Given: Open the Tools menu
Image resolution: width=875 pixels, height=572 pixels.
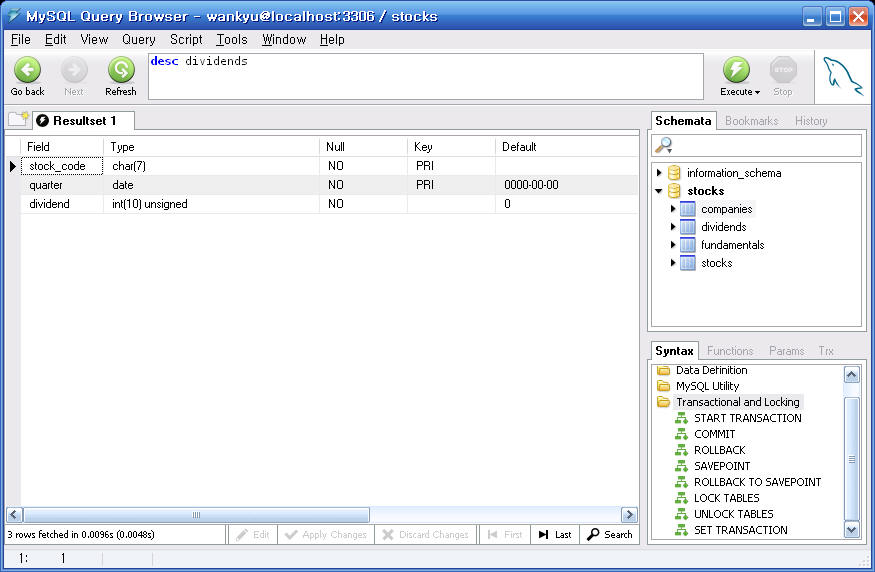Looking at the screenshot, I should point(232,40).
